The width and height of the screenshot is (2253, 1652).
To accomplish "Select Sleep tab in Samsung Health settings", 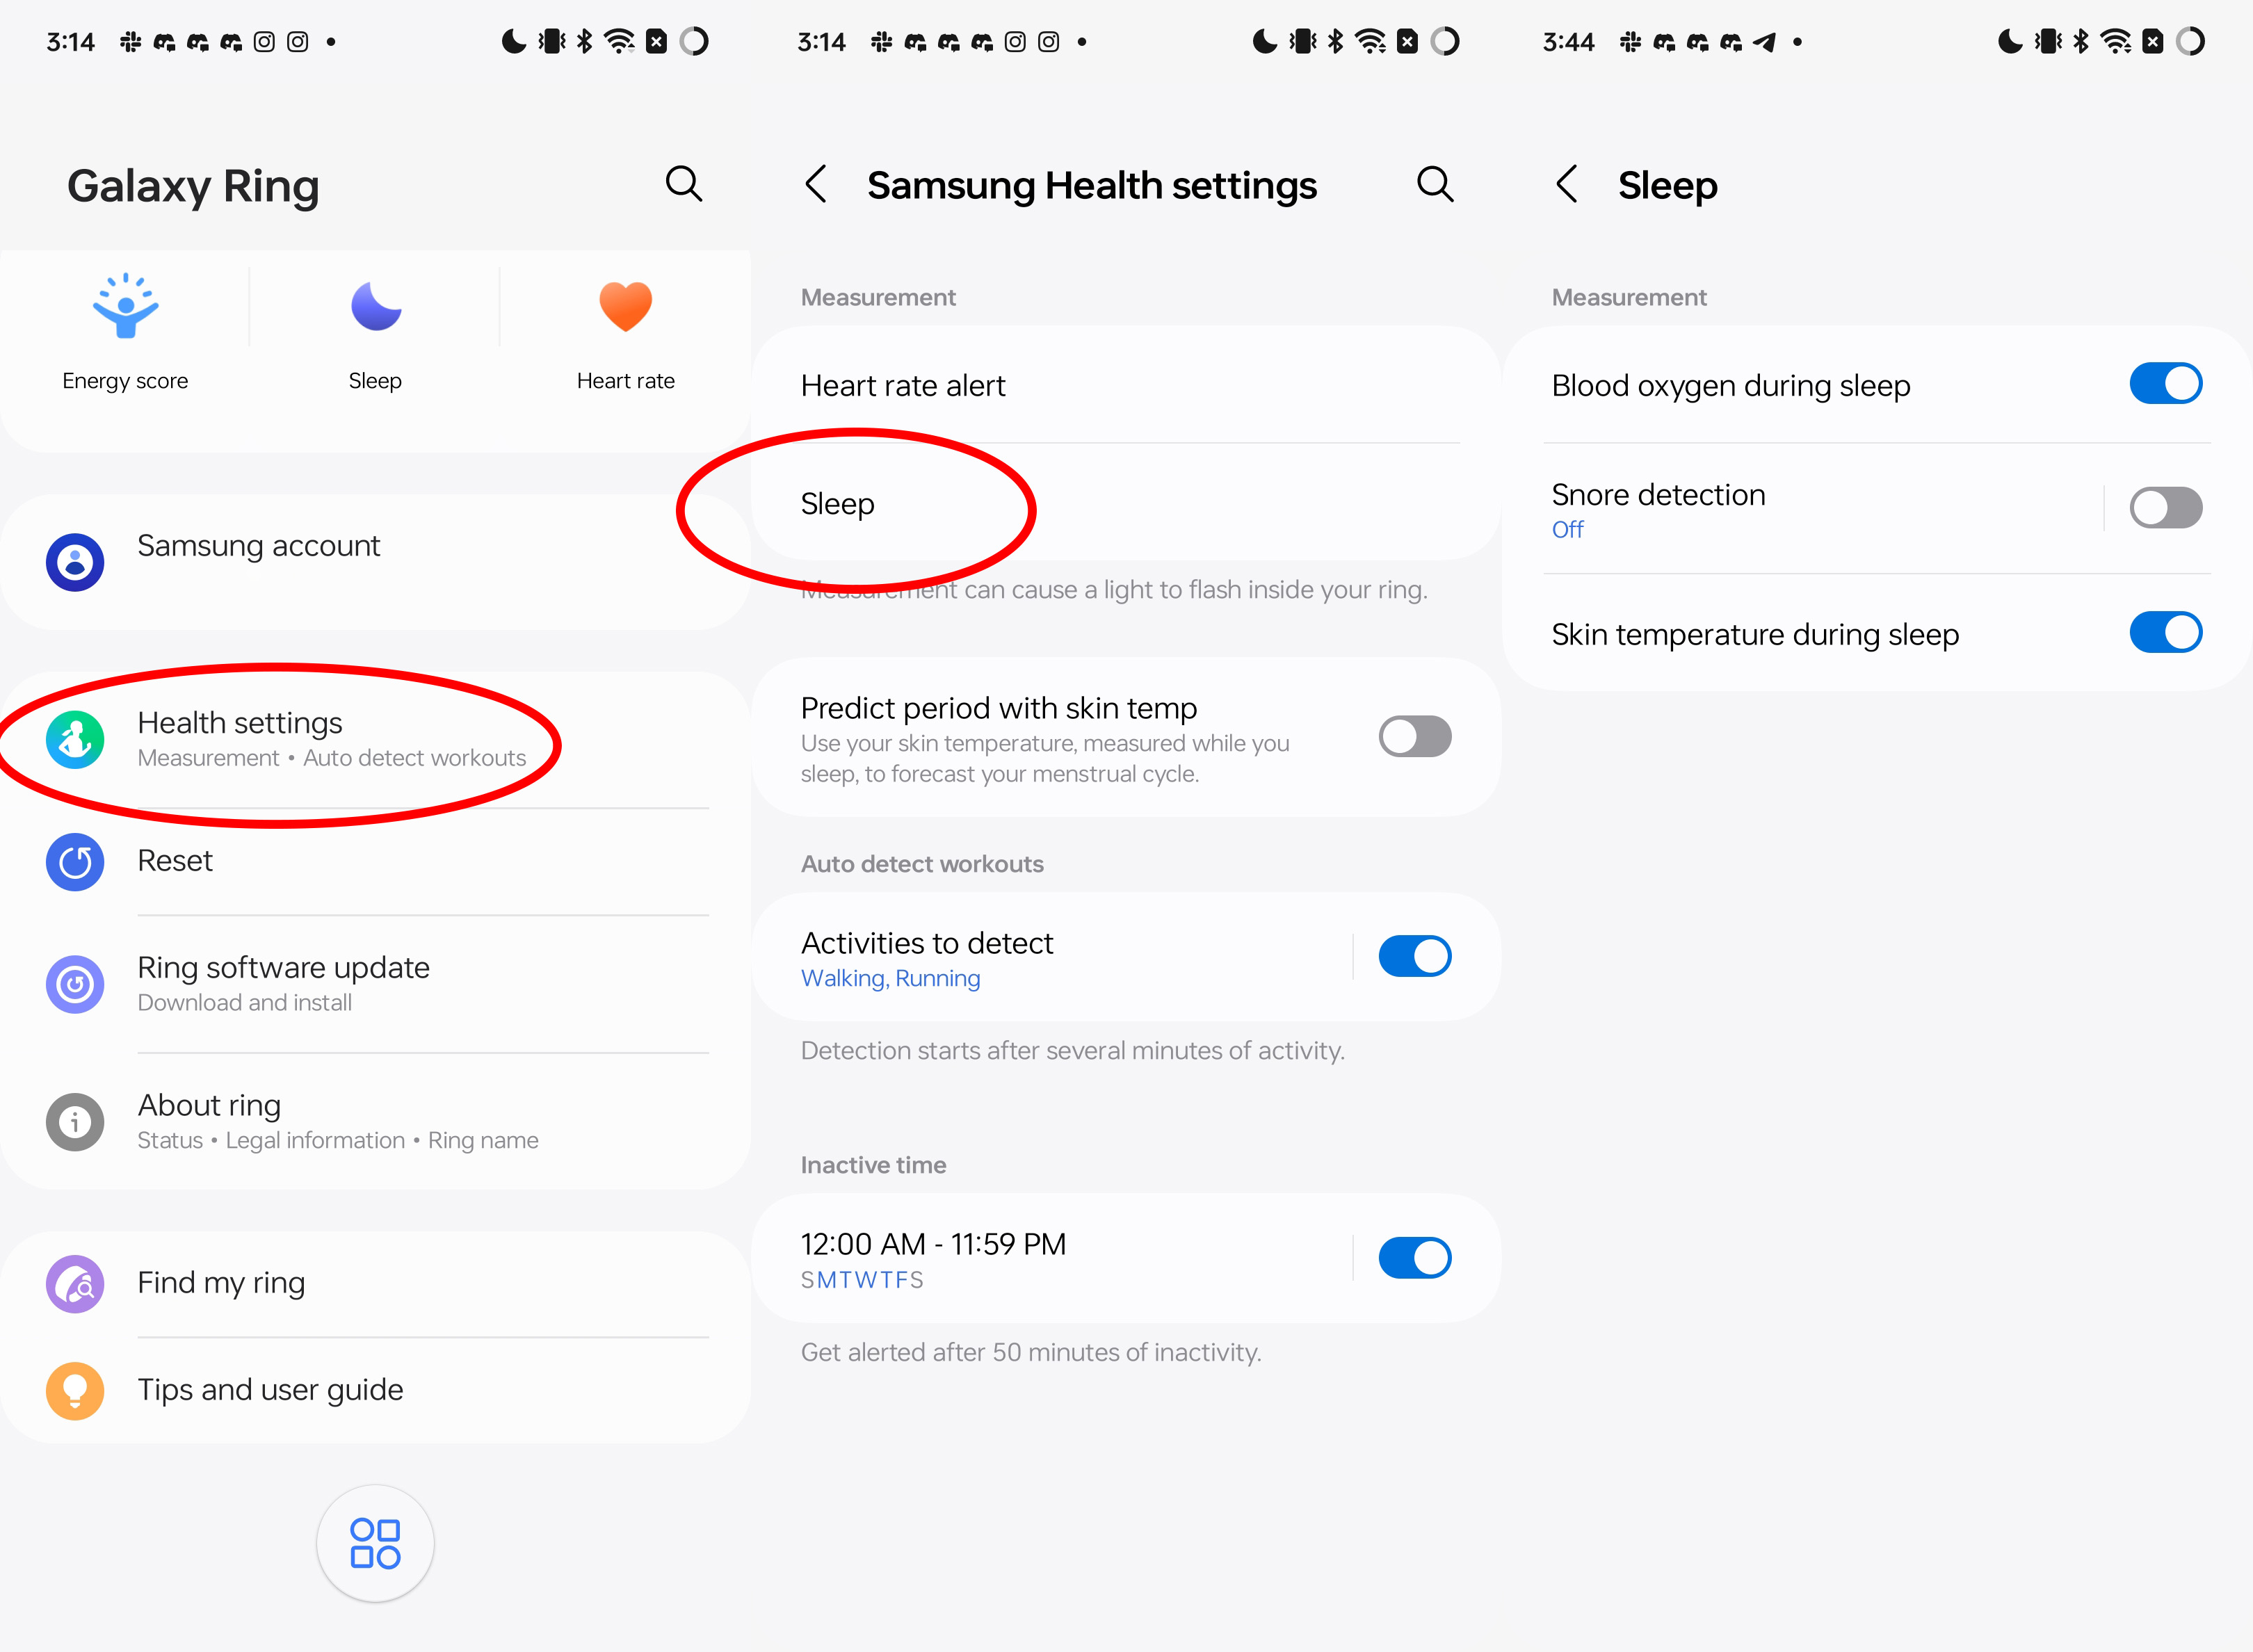I will tap(839, 503).
